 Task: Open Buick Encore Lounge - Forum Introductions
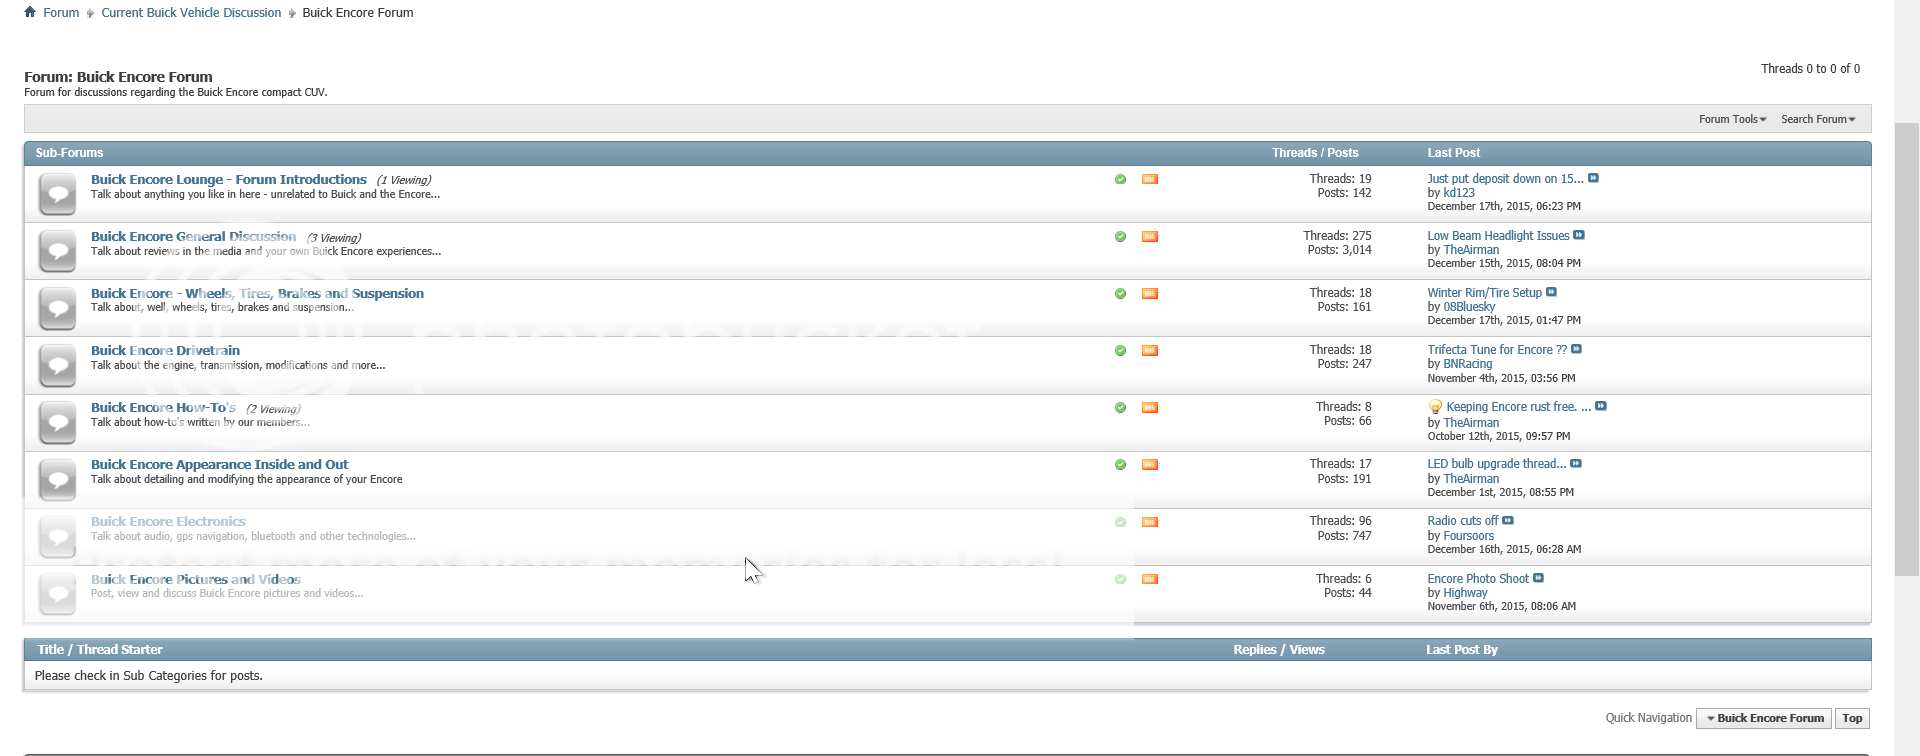[229, 180]
